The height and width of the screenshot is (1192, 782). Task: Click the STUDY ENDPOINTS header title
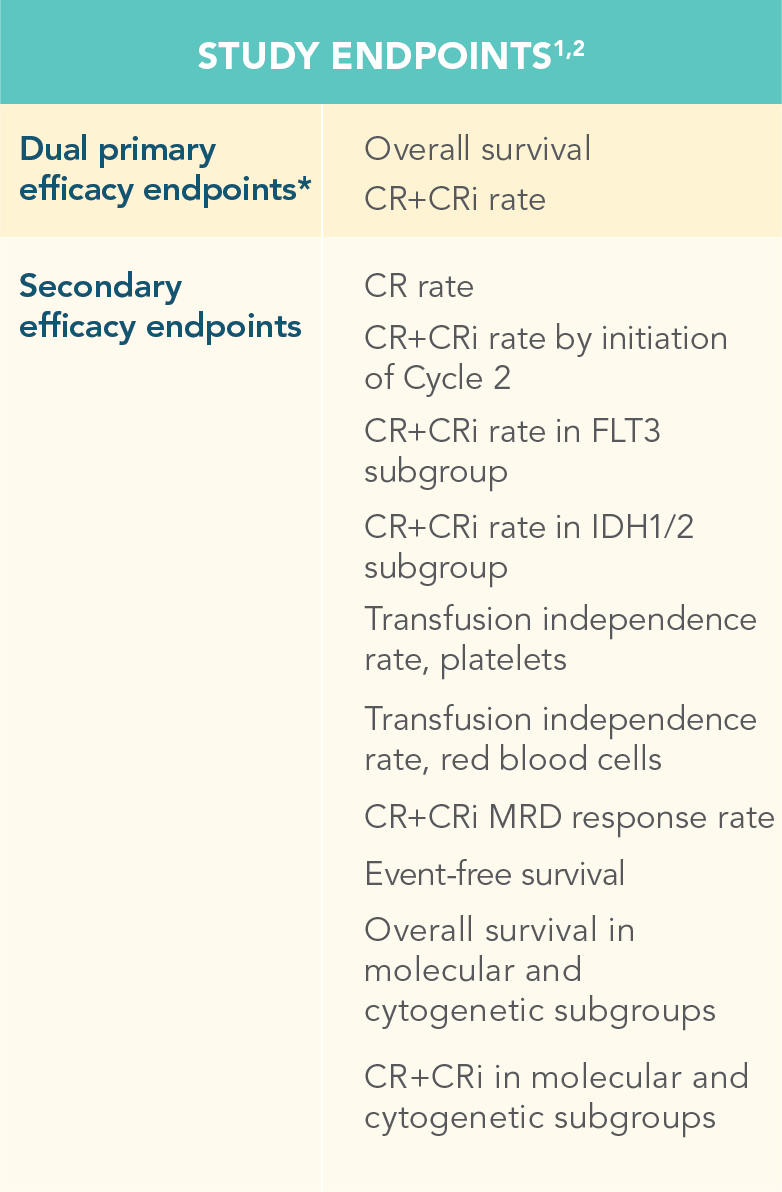(x=374, y=57)
